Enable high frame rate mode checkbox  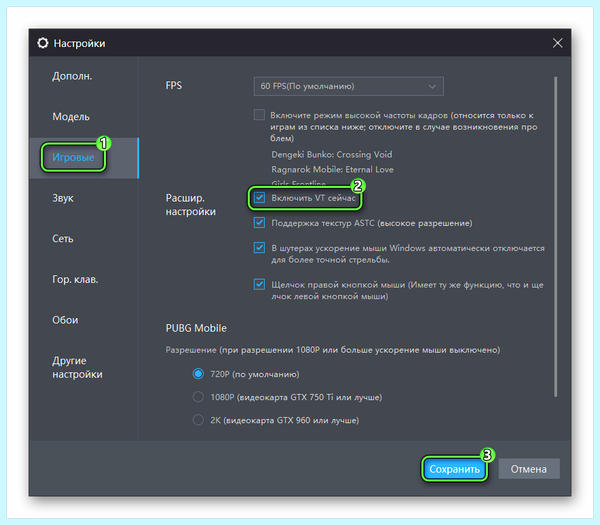tap(259, 115)
